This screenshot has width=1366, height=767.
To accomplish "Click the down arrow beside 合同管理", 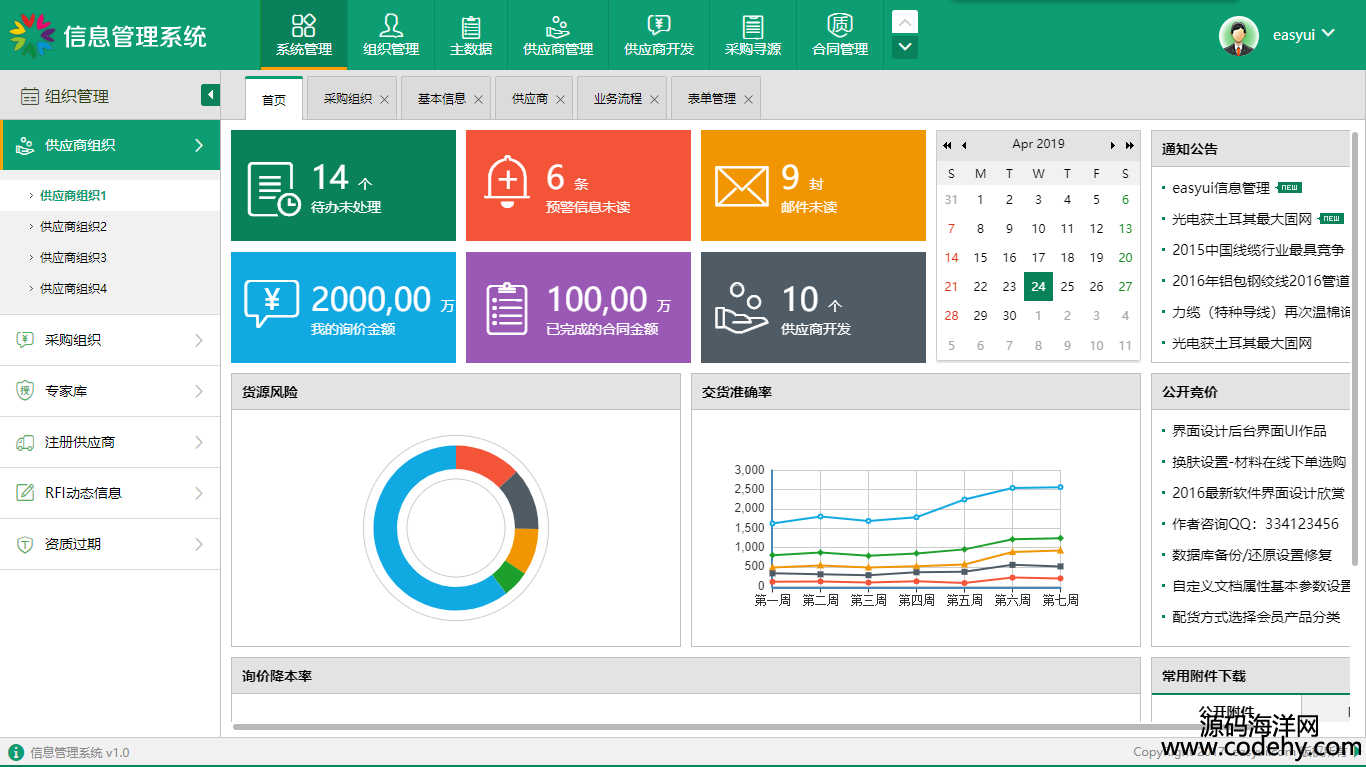I will 905,46.
